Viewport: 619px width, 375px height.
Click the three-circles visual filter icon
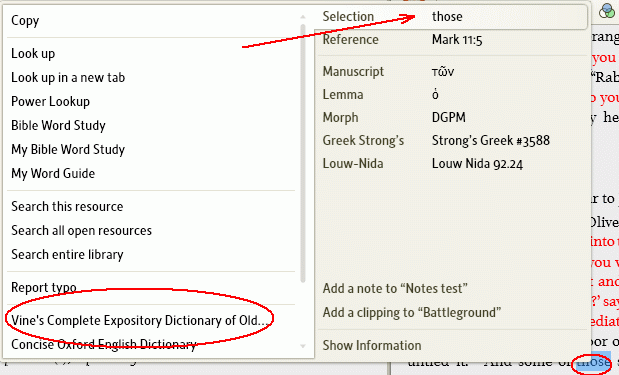click(x=606, y=11)
